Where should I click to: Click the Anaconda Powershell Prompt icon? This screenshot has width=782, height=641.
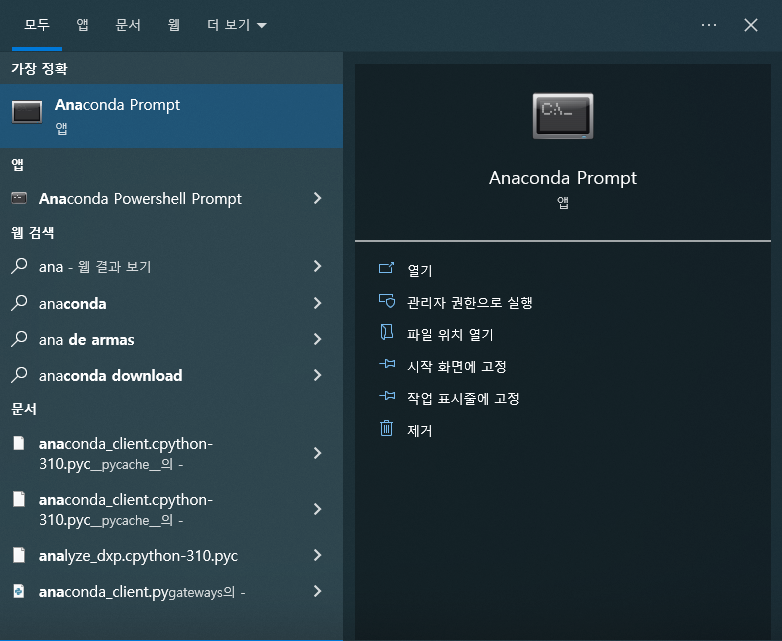(x=19, y=199)
